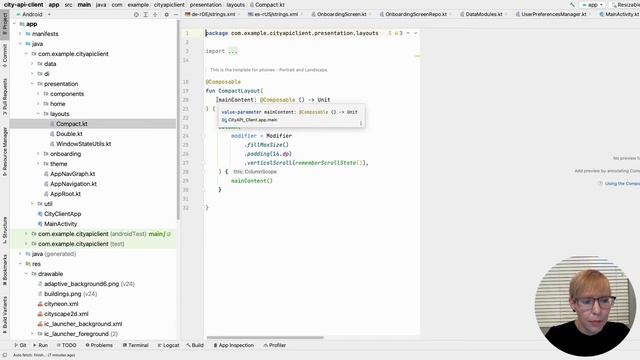The image size is (640, 360).
Task: Open Logcat tool window
Action: [169, 345]
